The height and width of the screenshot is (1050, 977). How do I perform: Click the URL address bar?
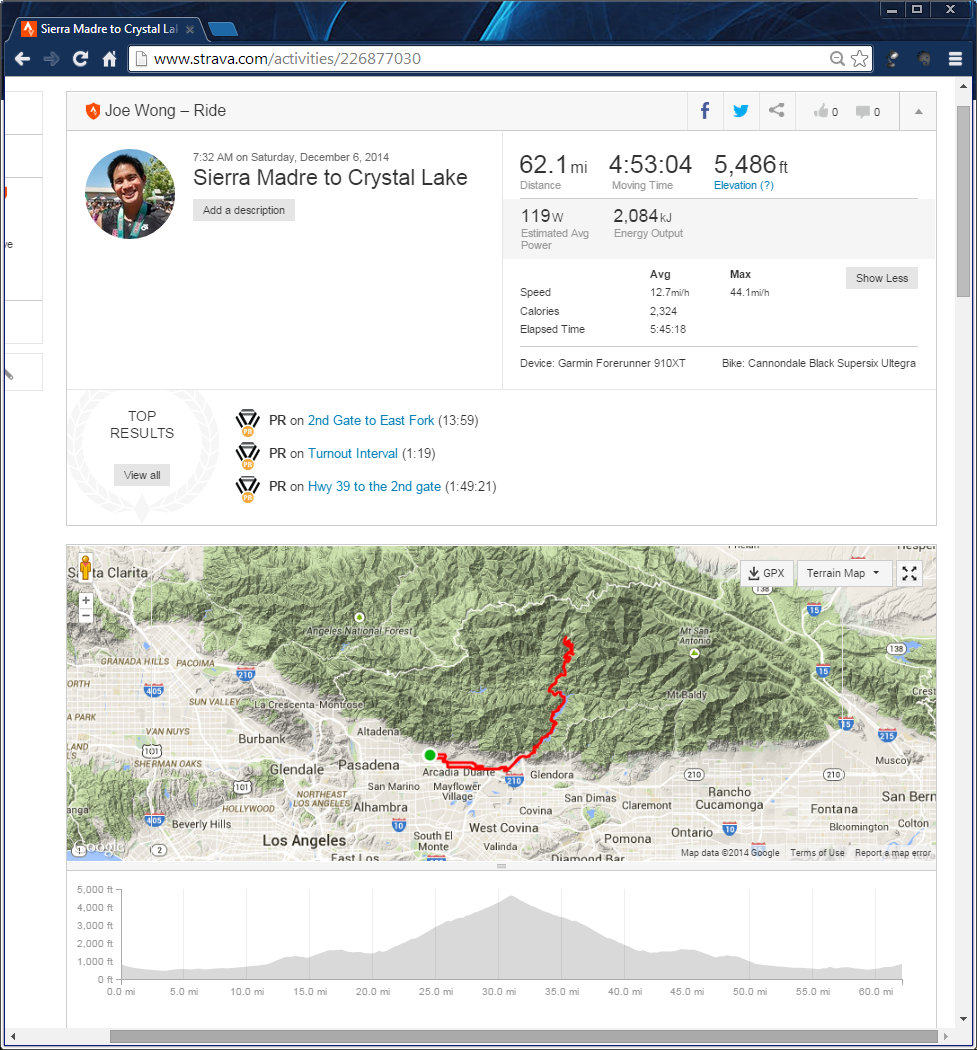pyautogui.click(x=480, y=59)
